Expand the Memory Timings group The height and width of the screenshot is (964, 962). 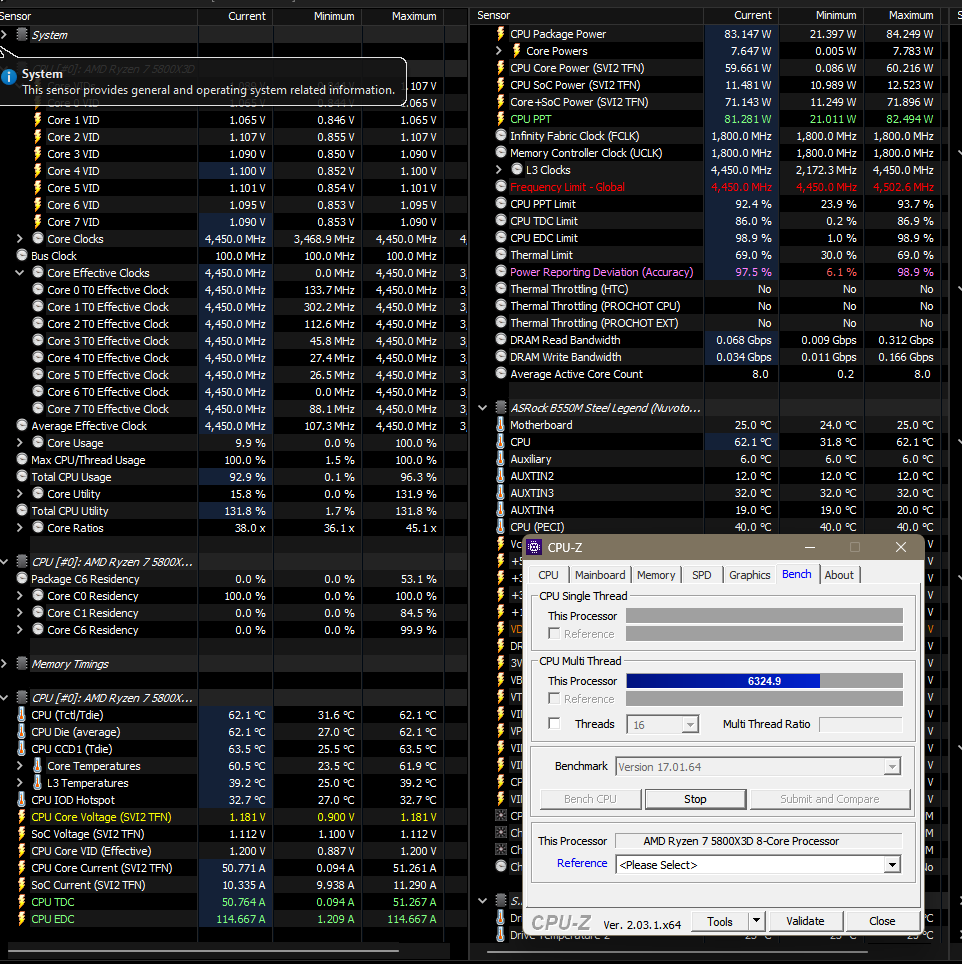[4, 663]
